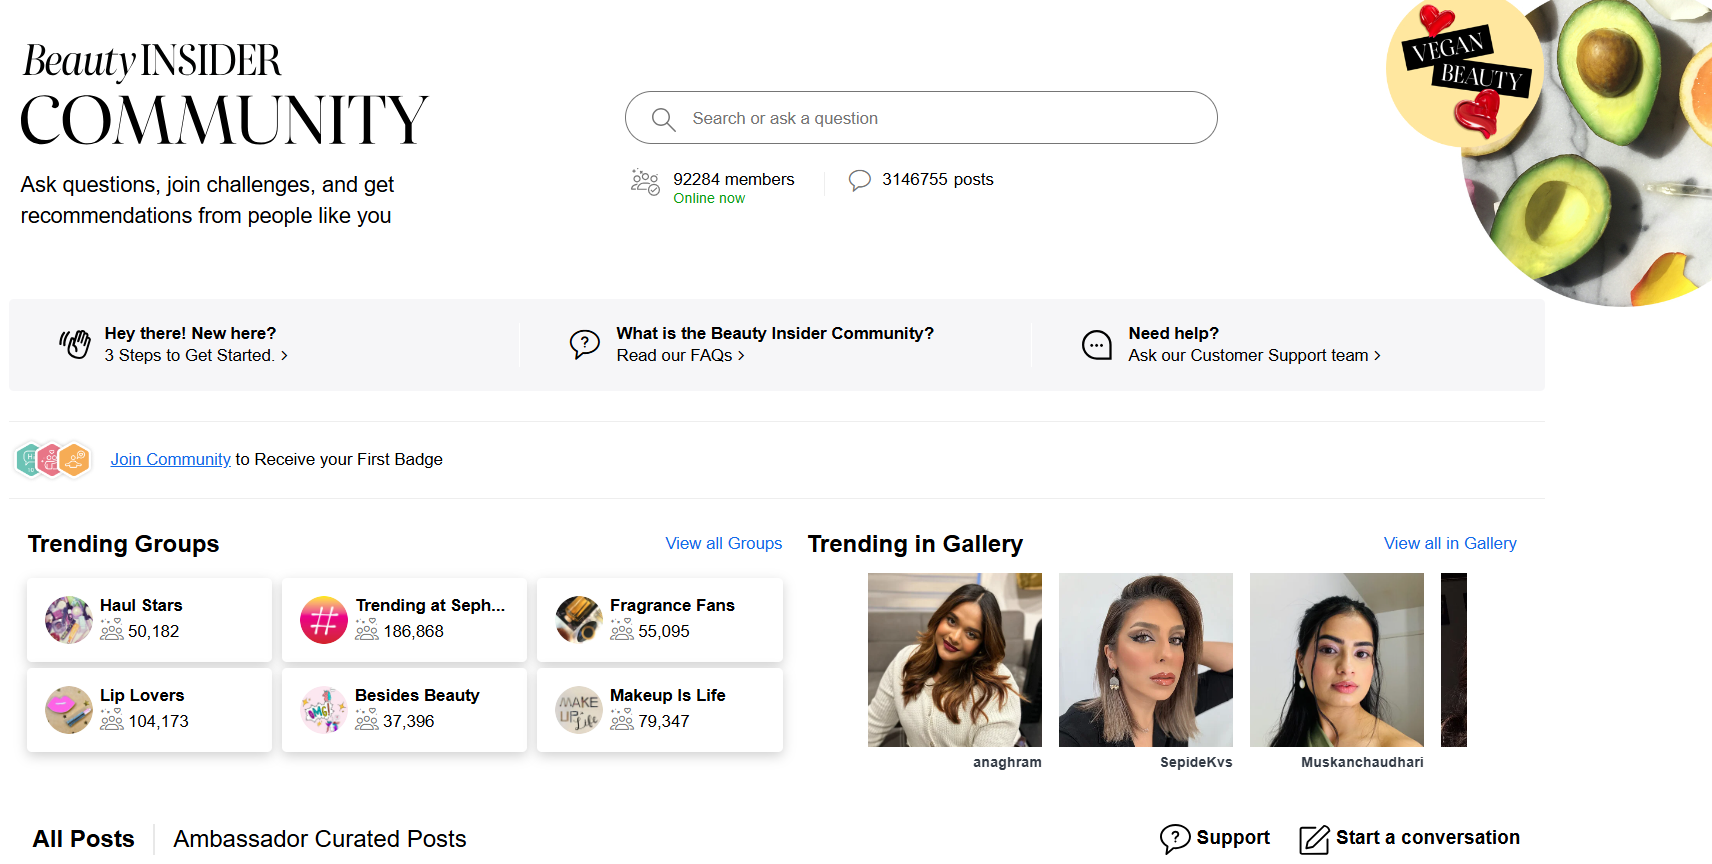Click the Beauty Insider Community logo
This screenshot has width=1712, height=864.
pos(224,95)
